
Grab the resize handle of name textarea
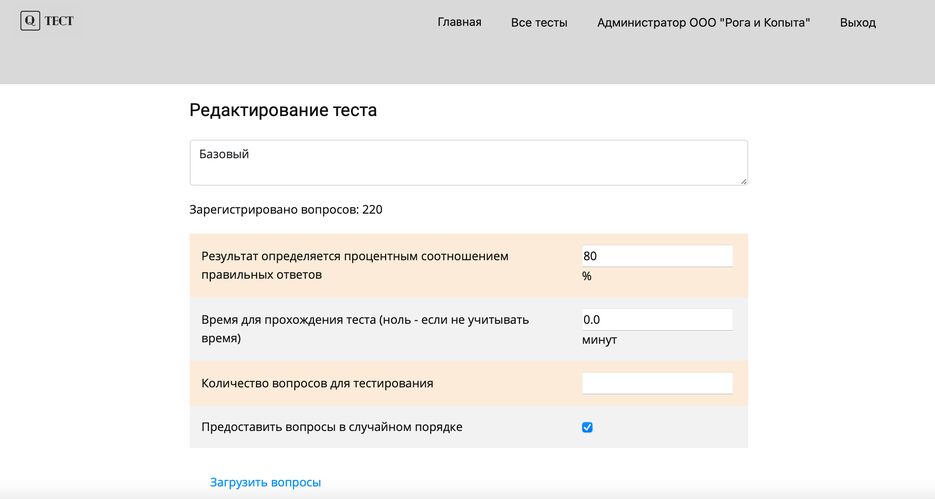743,181
